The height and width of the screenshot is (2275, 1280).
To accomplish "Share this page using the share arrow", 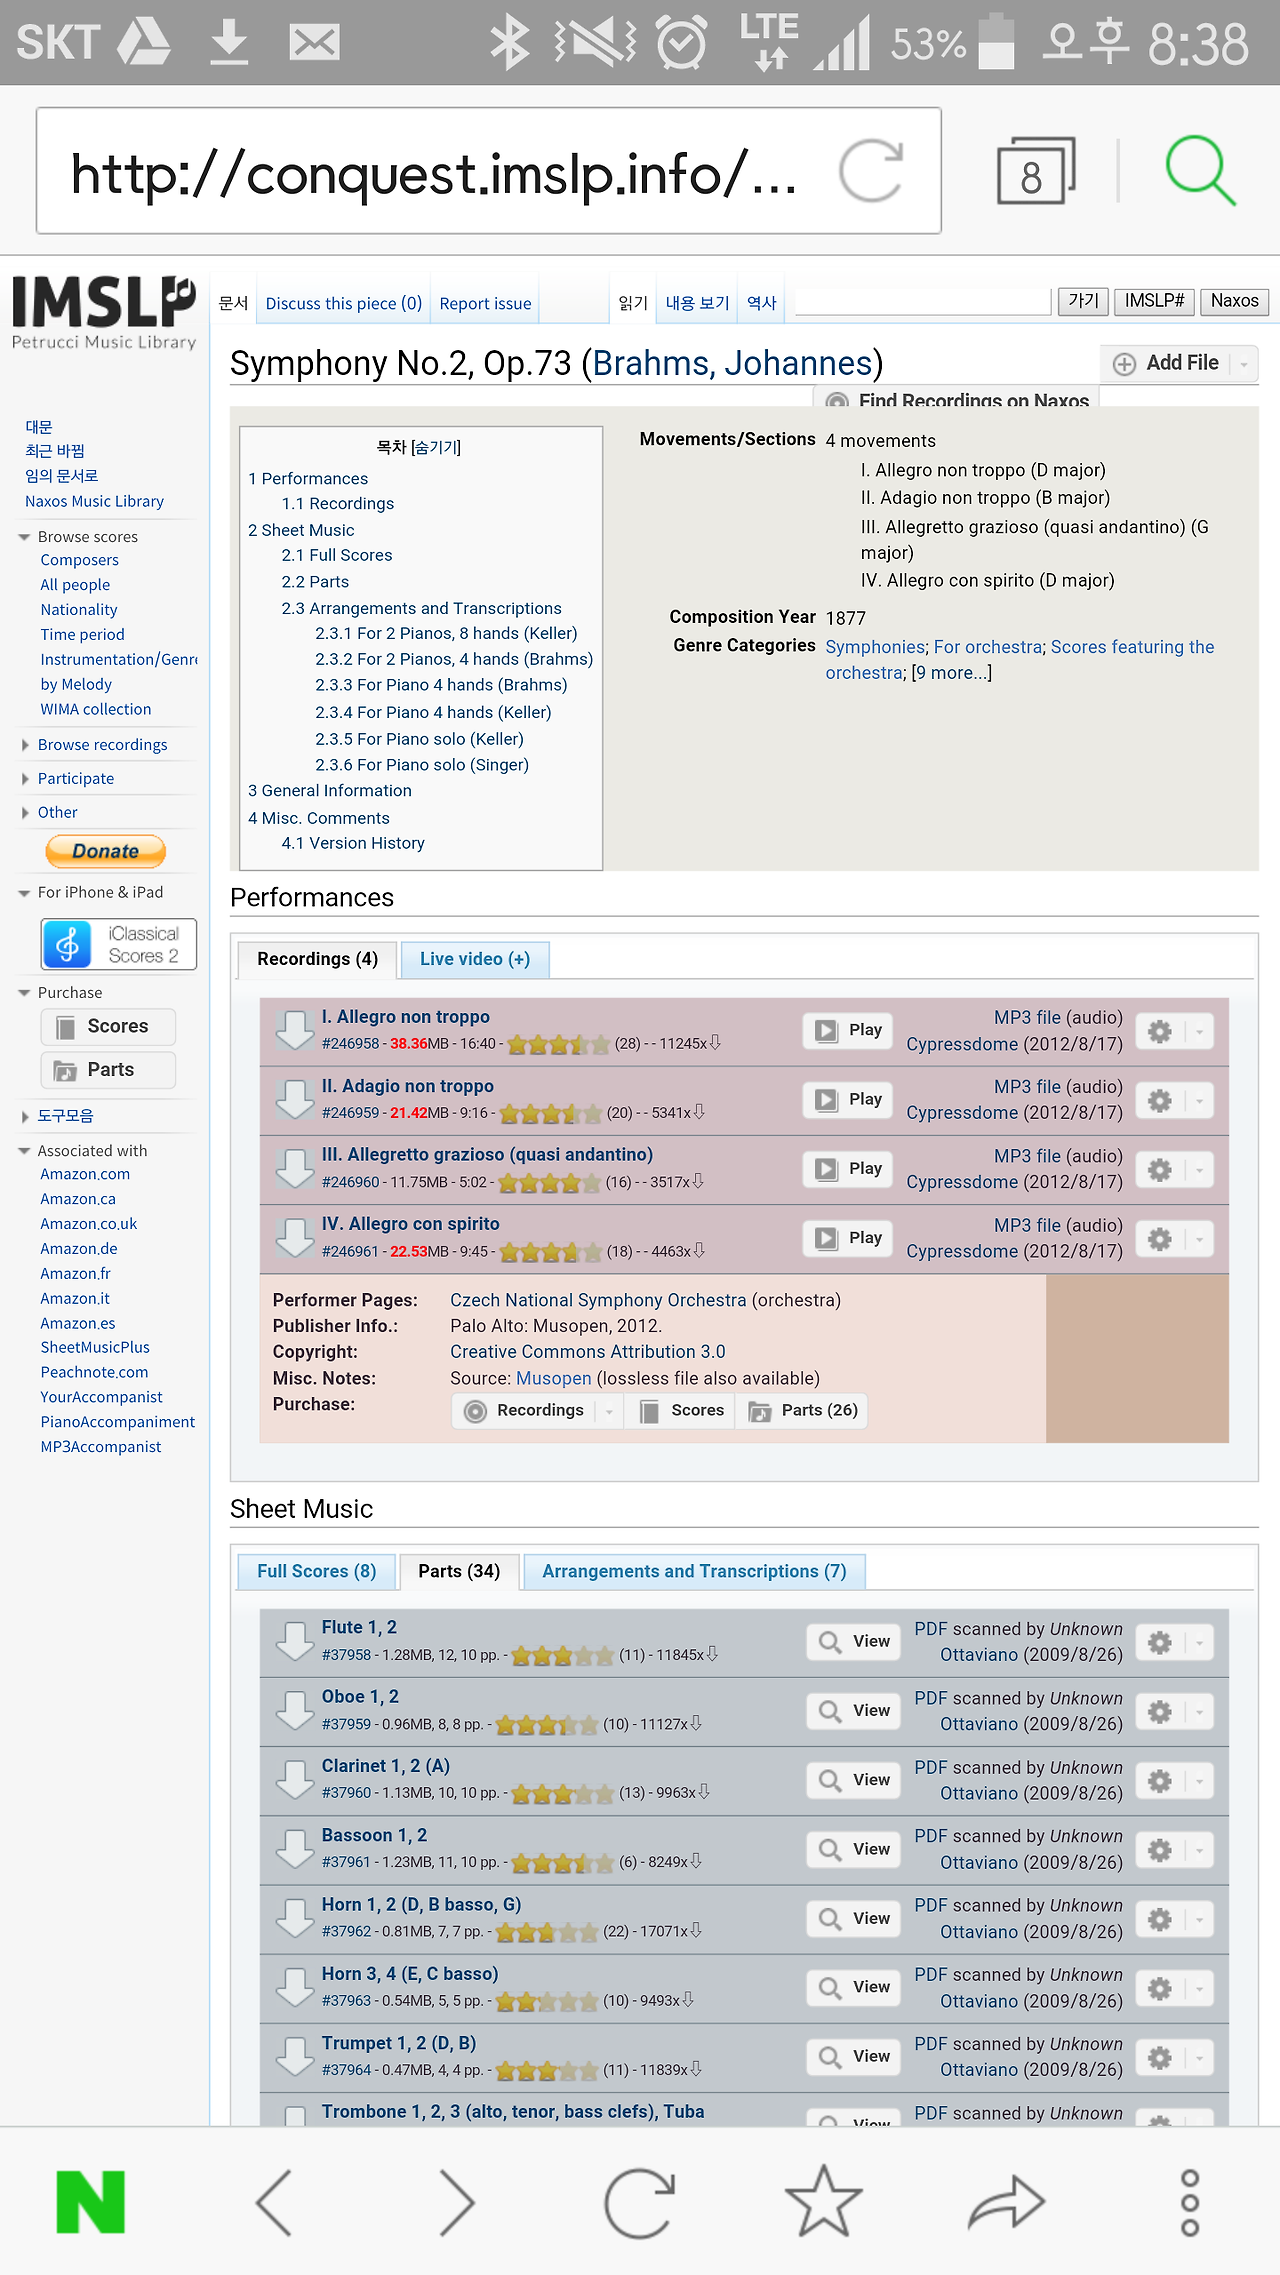I will (1006, 2201).
